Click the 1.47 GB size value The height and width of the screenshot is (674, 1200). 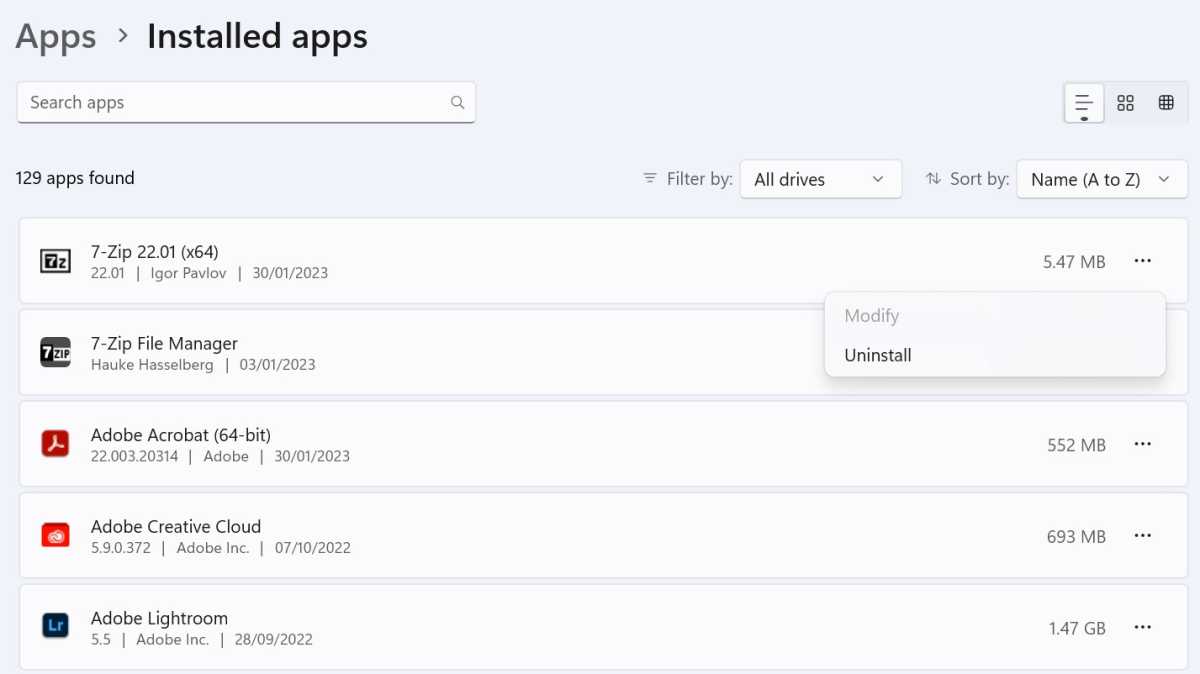1077,629
